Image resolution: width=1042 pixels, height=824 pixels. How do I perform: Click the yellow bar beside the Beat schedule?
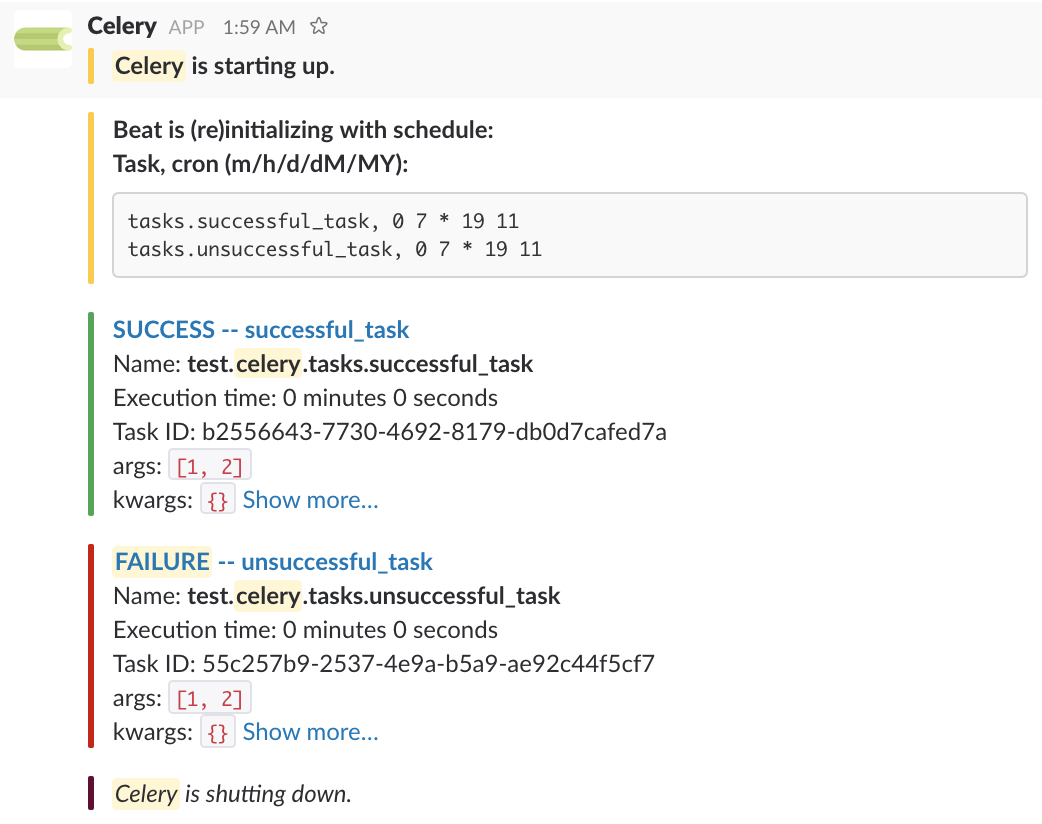pyautogui.click(x=91, y=198)
